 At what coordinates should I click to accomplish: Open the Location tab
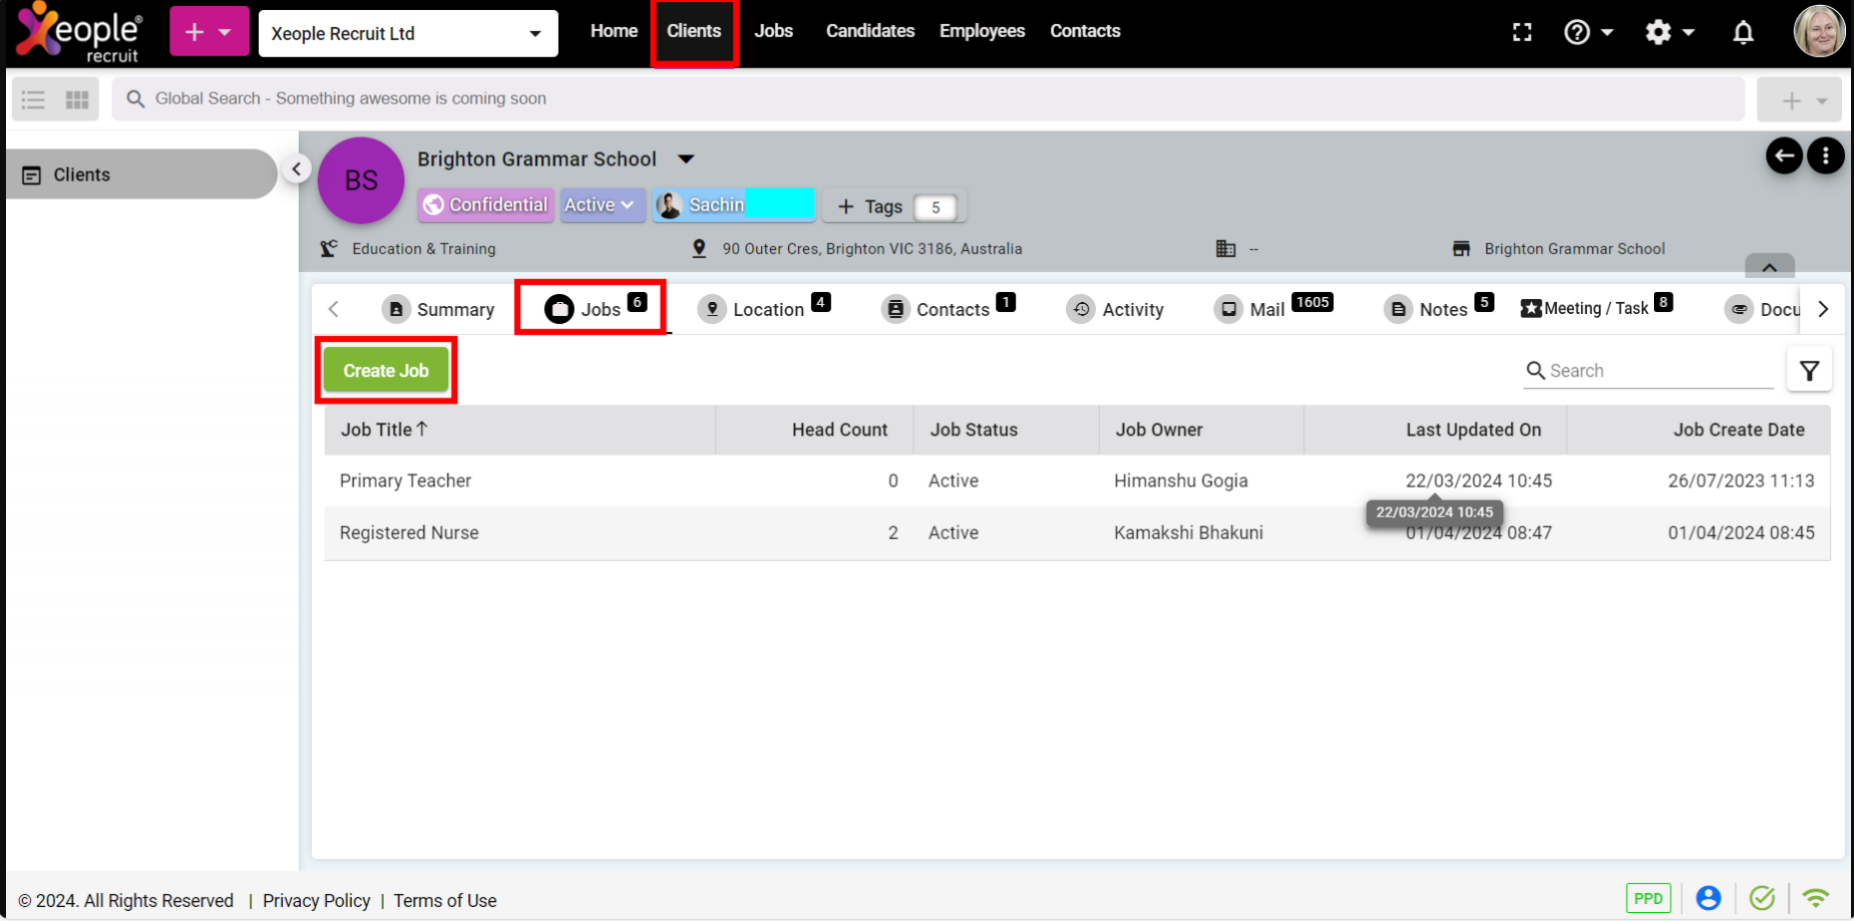(x=764, y=309)
